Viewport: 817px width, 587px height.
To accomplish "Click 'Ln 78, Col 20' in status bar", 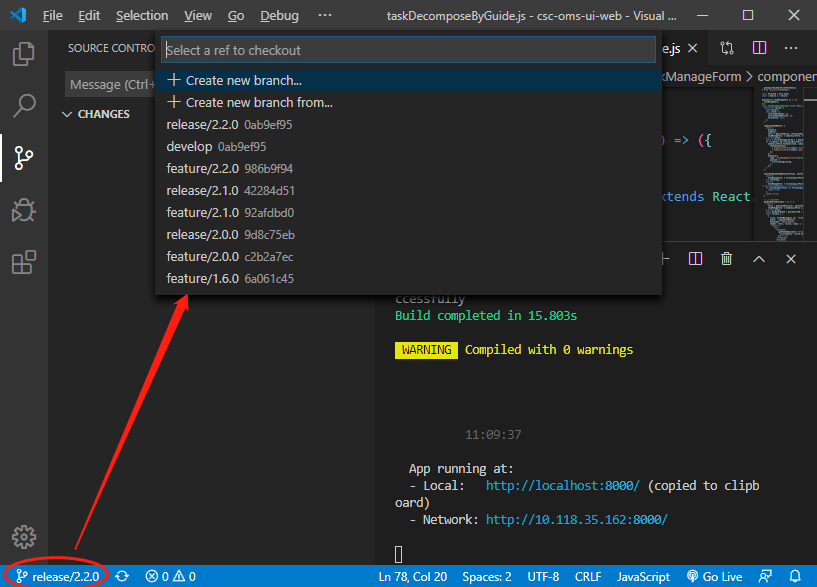I will [x=413, y=576].
